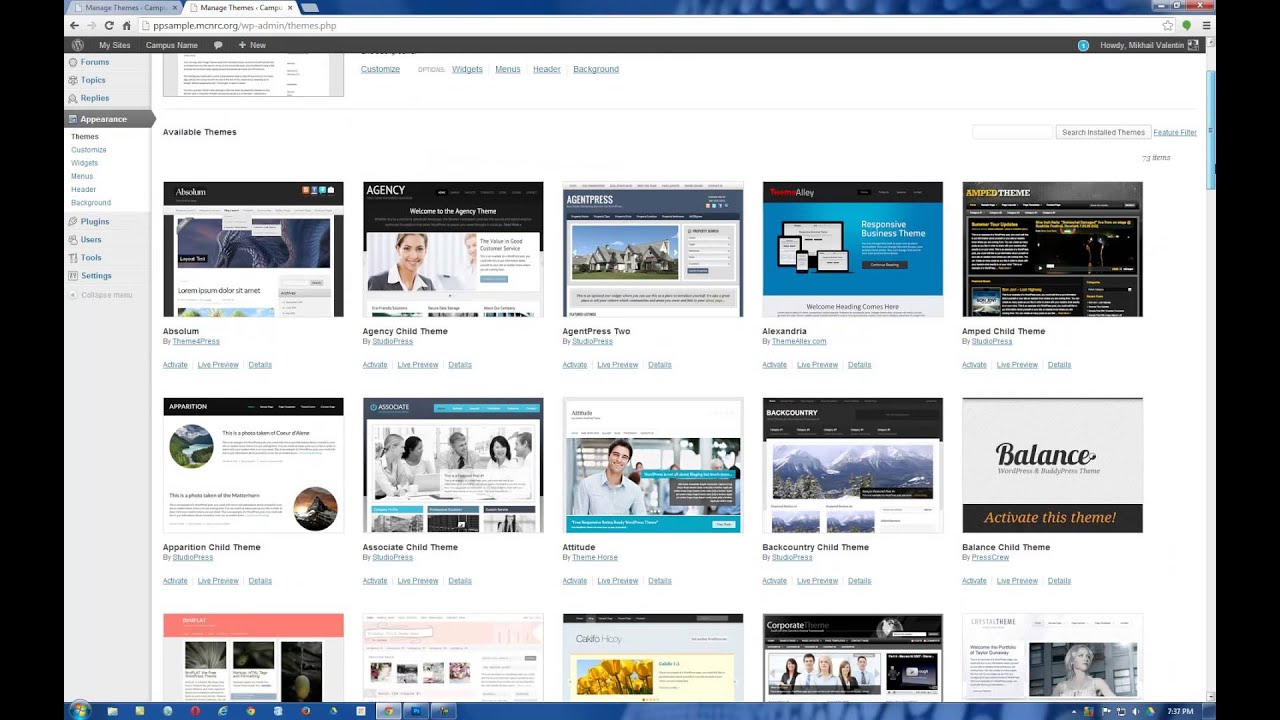Open the Plugins sidebar menu
1280x720 pixels.
[95, 221]
